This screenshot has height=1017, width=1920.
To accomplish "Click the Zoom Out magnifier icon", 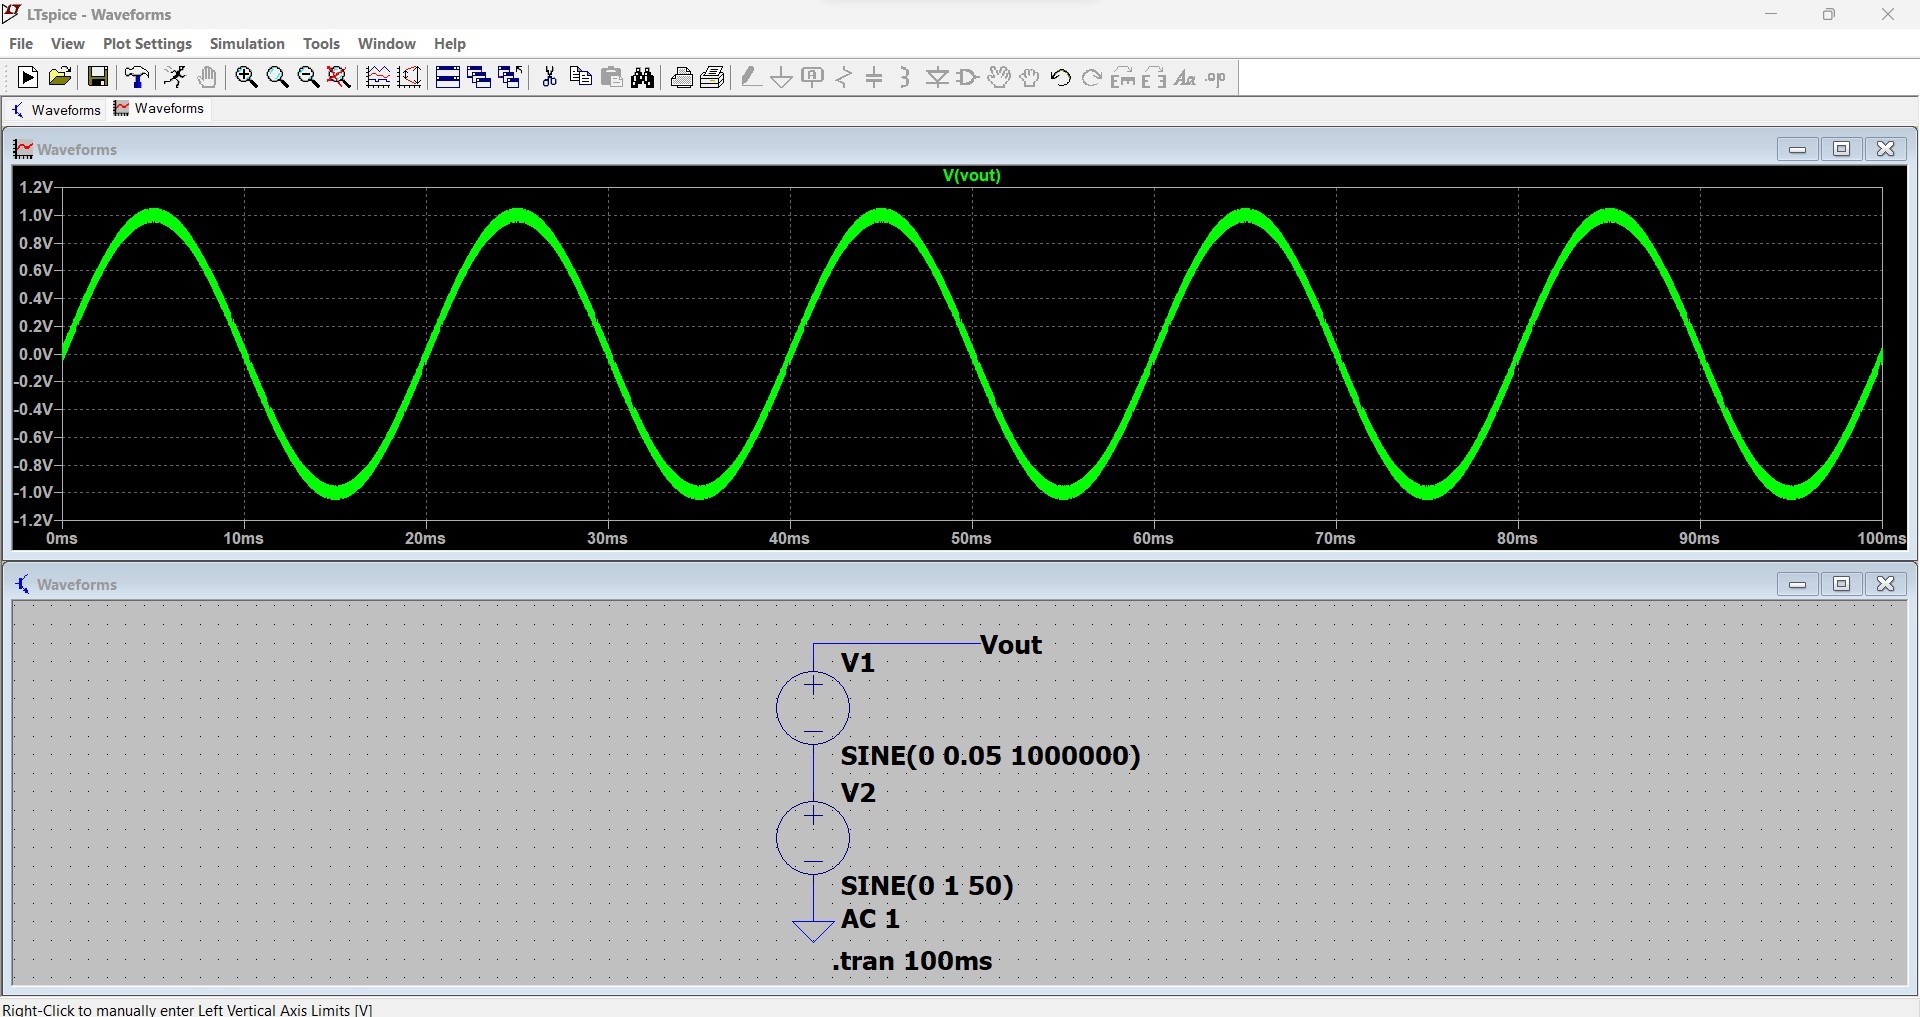I will [x=309, y=77].
